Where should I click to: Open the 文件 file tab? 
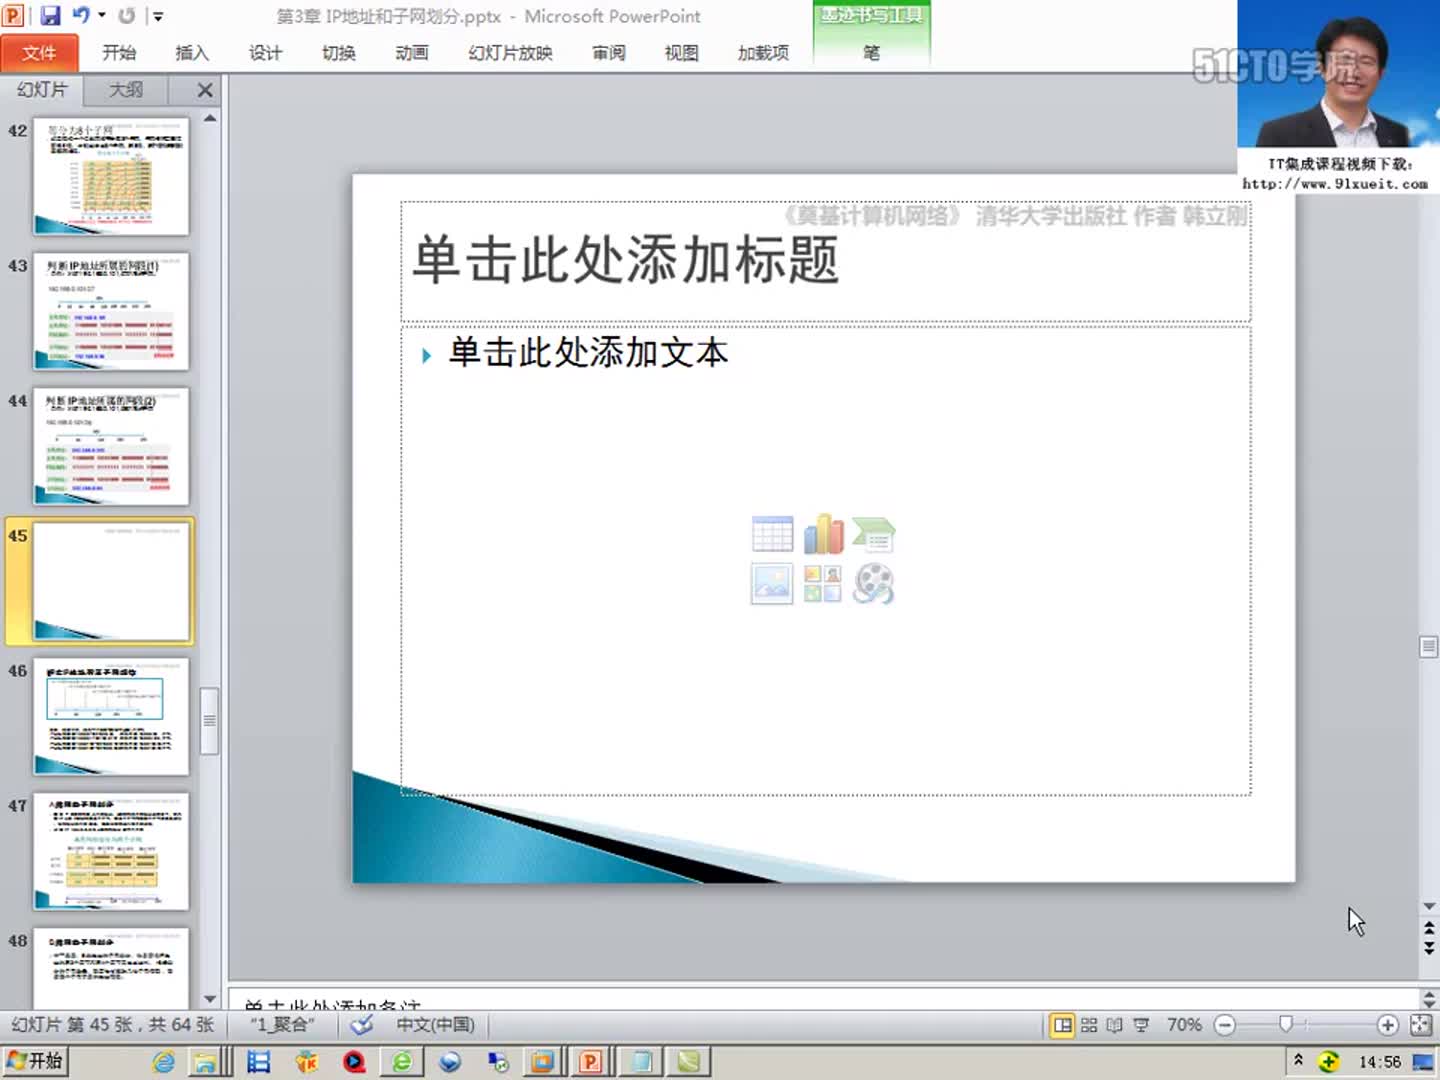[39, 53]
